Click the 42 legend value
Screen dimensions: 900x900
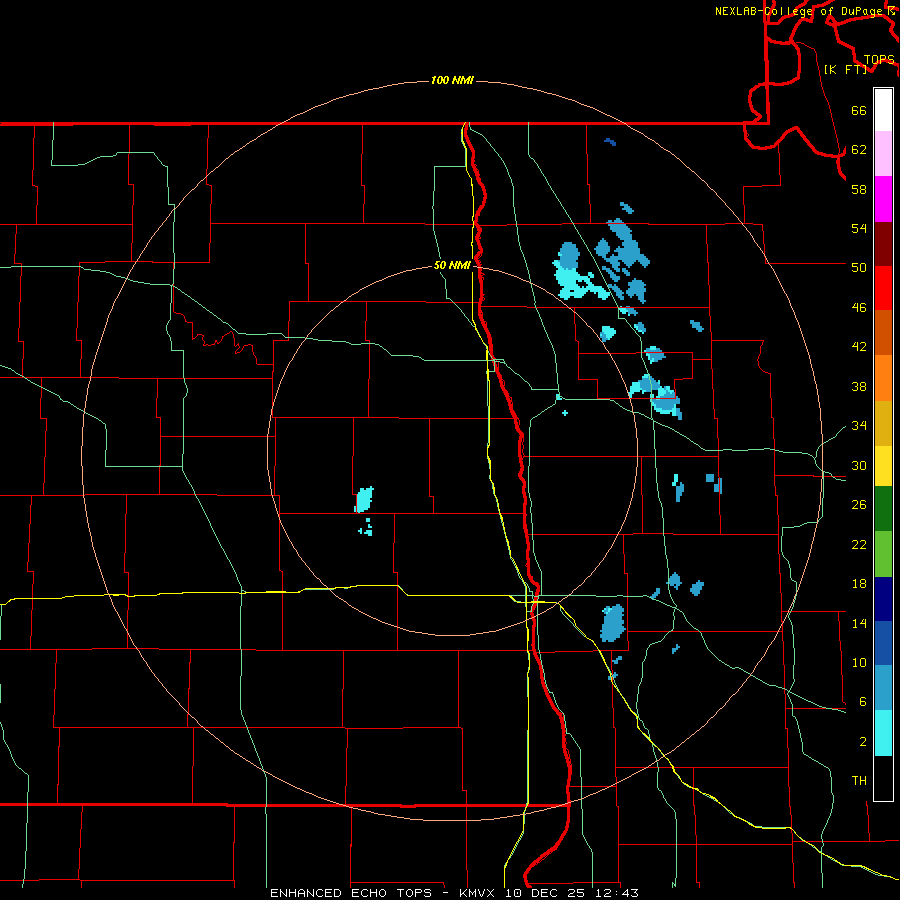[859, 347]
